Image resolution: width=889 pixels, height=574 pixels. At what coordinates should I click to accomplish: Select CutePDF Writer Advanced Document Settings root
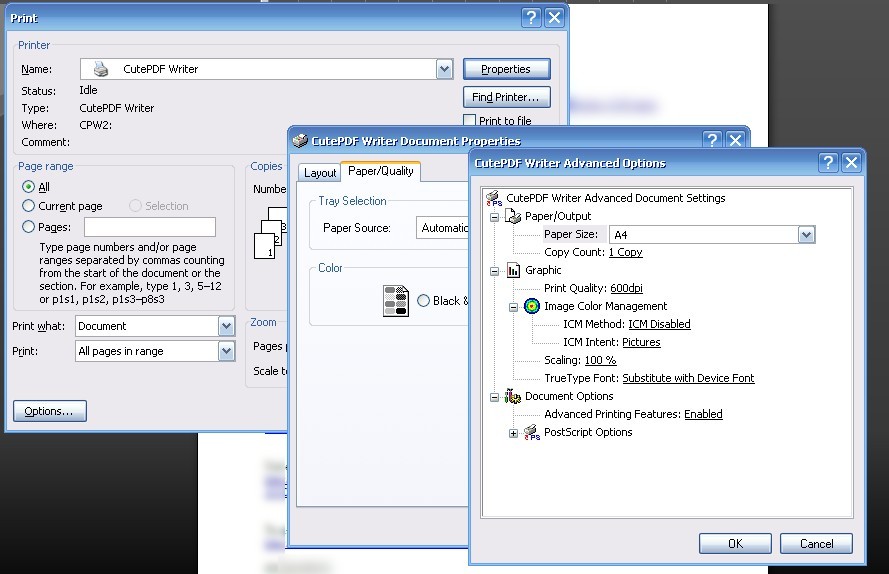[x=615, y=198]
